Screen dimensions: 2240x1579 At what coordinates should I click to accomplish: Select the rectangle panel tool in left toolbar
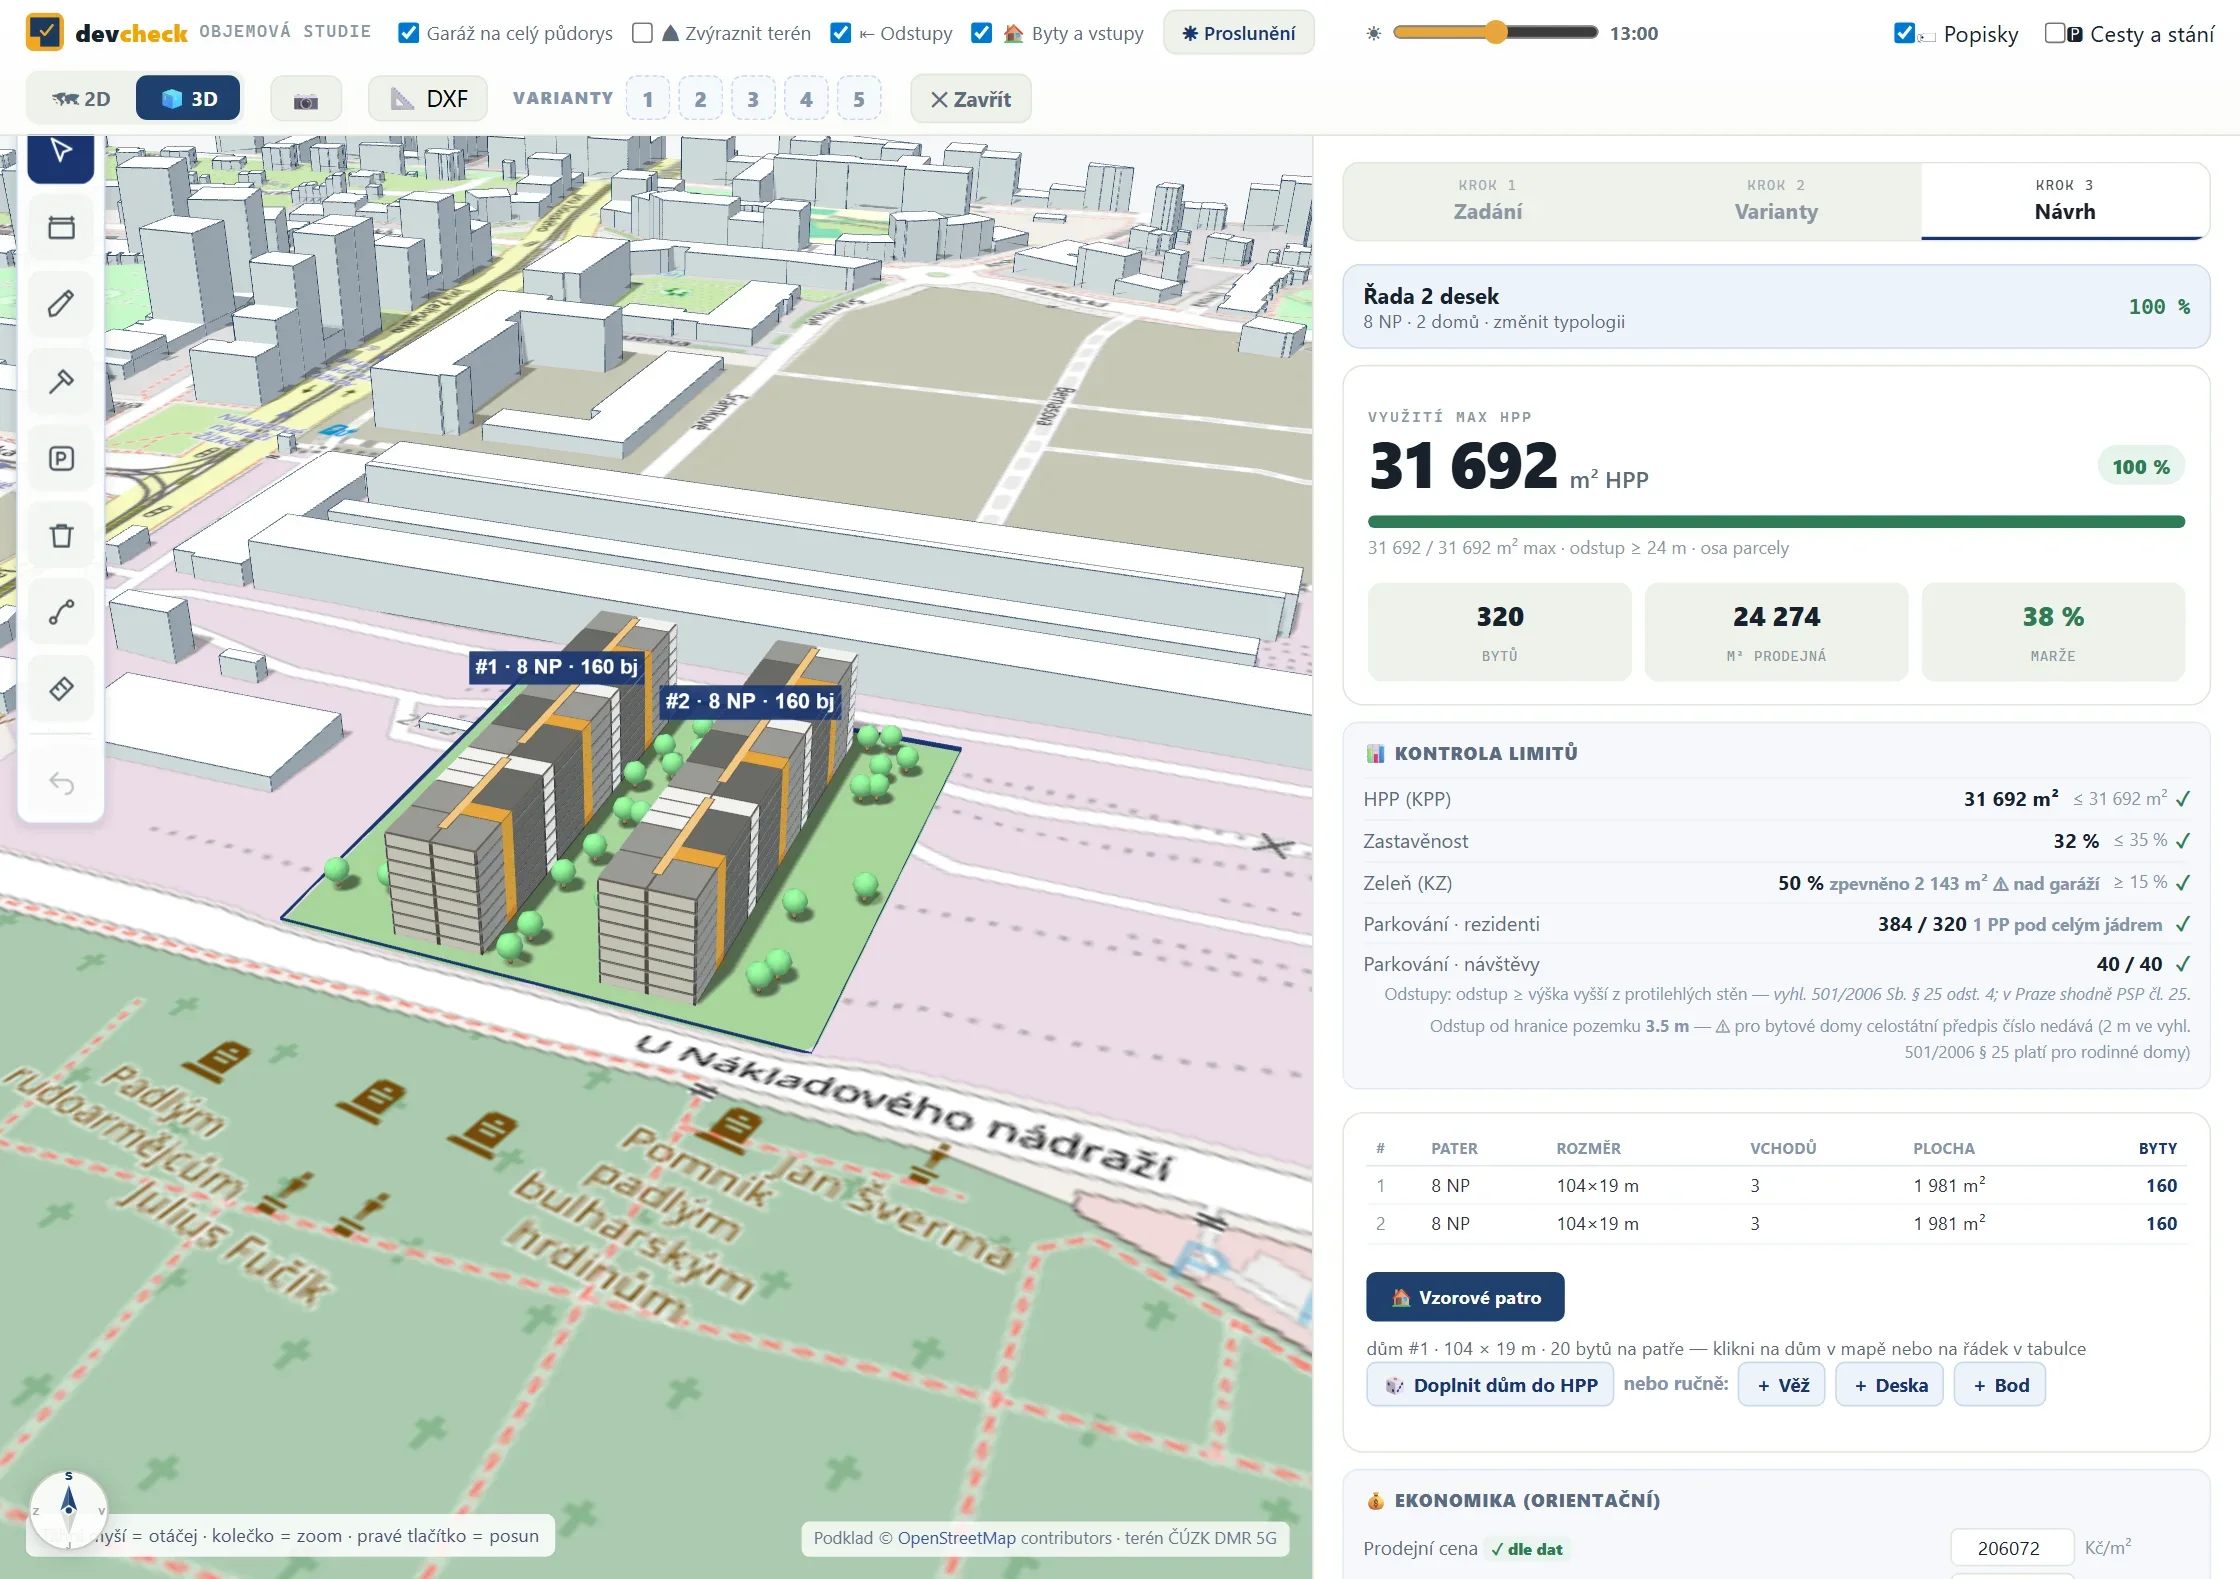click(61, 228)
